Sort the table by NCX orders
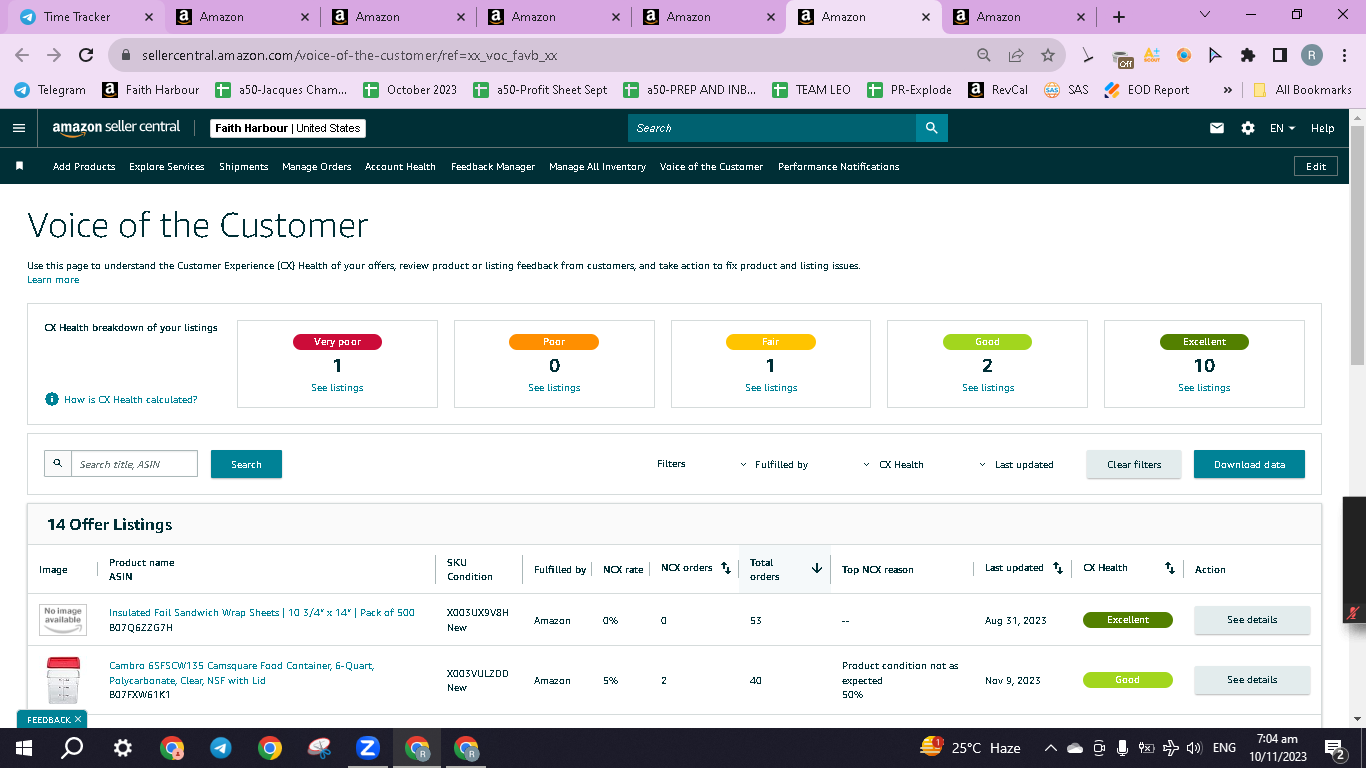 (x=726, y=568)
